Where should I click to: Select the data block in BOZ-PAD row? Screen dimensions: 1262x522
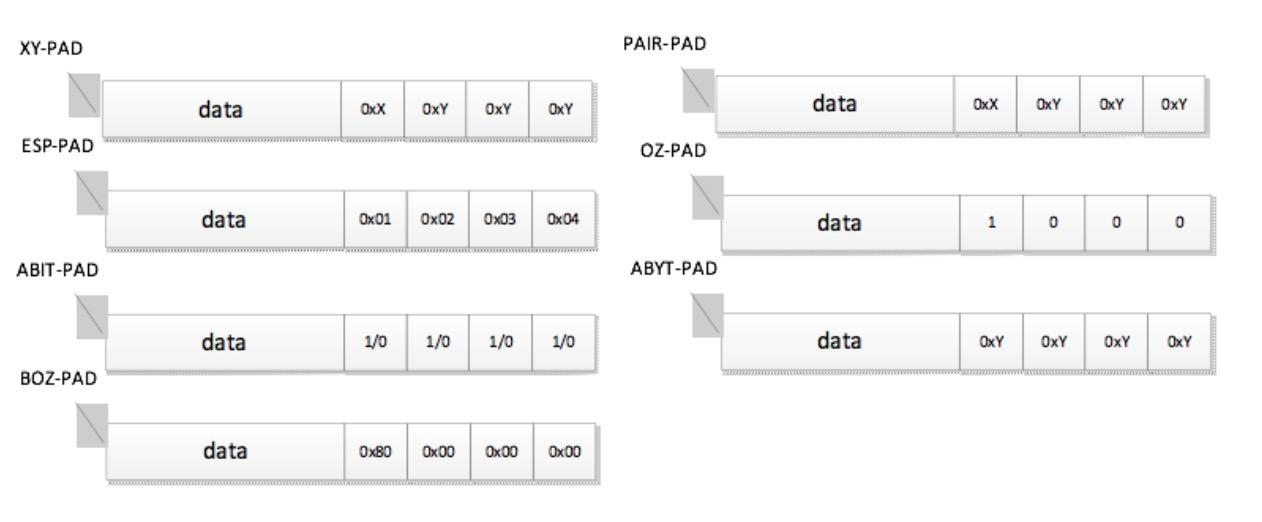pyautogui.click(x=225, y=451)
